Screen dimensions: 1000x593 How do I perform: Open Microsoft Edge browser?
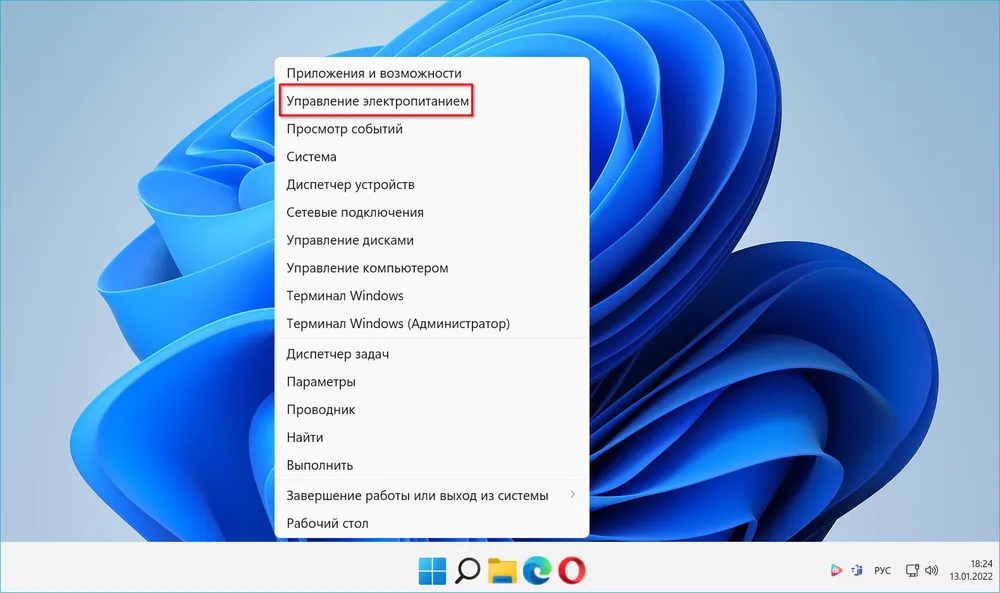click(537, 570)
